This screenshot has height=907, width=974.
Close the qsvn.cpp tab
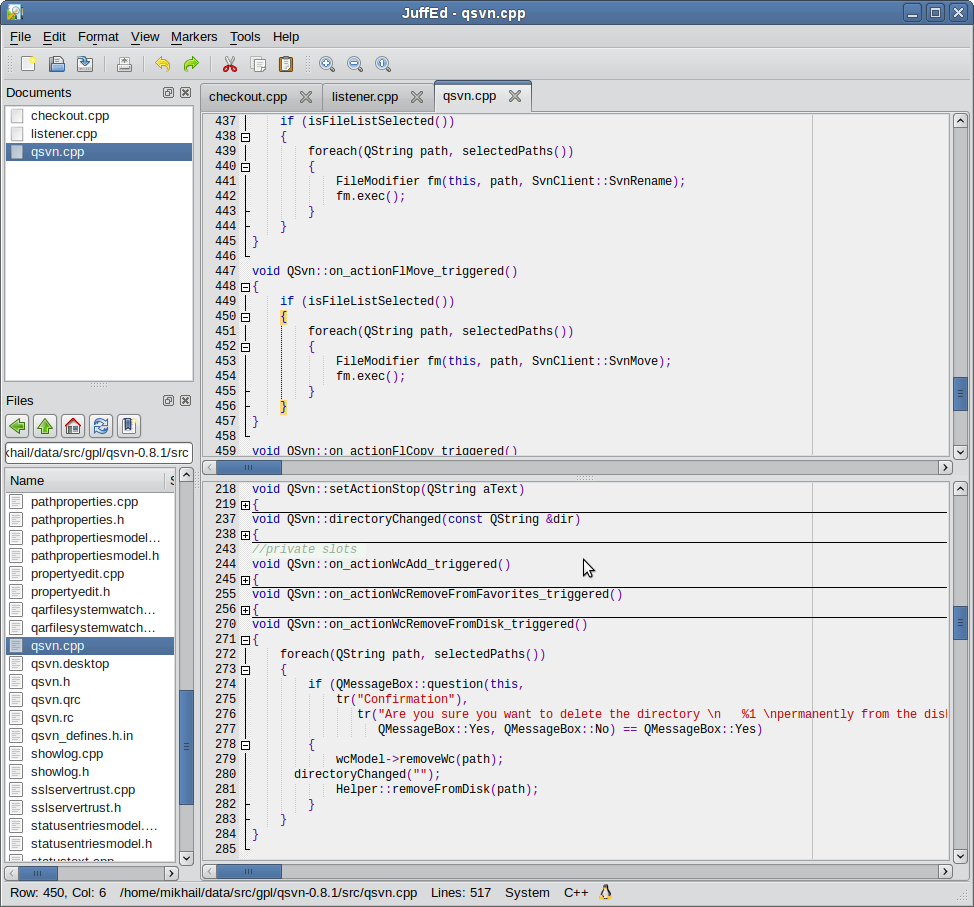[x=515, y=96]
